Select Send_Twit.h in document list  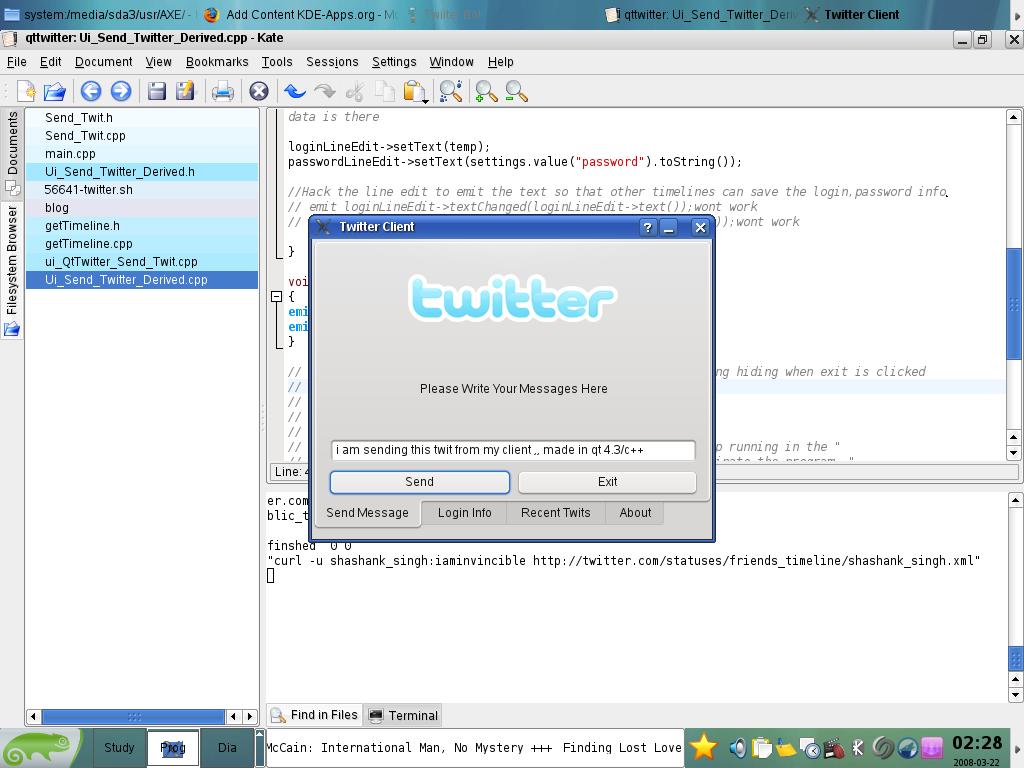click(x=142, y=118)
